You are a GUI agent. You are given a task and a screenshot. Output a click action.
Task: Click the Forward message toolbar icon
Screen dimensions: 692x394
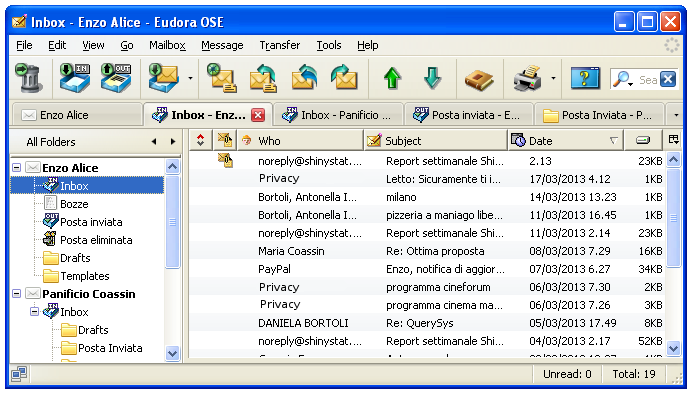pos(344,78)
